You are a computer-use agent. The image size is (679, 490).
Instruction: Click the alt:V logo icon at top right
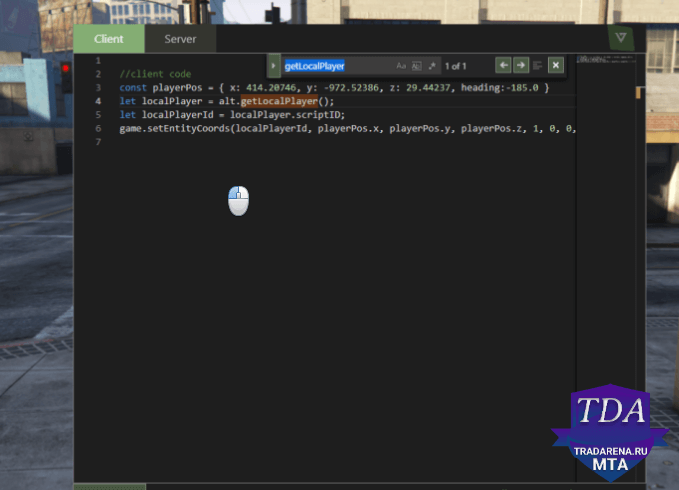tap(621, 38)
